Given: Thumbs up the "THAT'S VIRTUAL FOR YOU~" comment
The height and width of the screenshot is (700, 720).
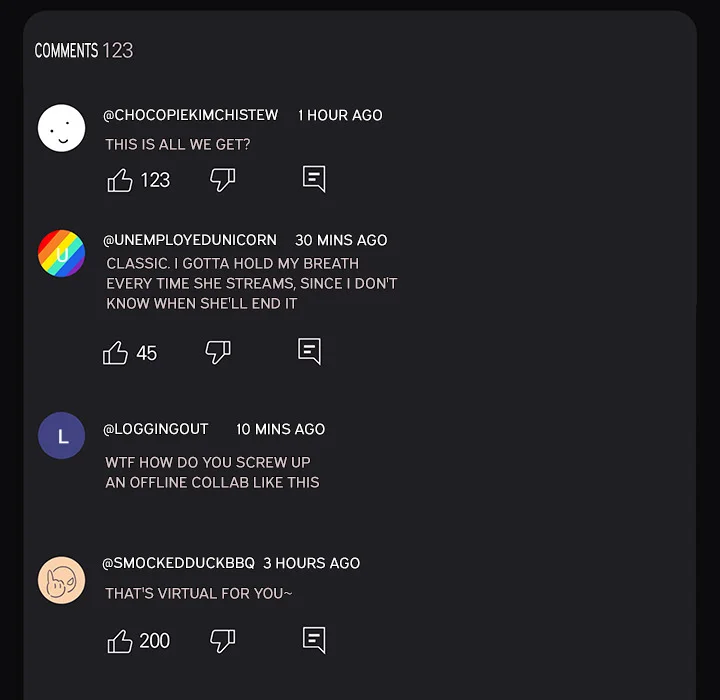Looking at the screenshot, I should pyautogui.click(x=120, y=641).
